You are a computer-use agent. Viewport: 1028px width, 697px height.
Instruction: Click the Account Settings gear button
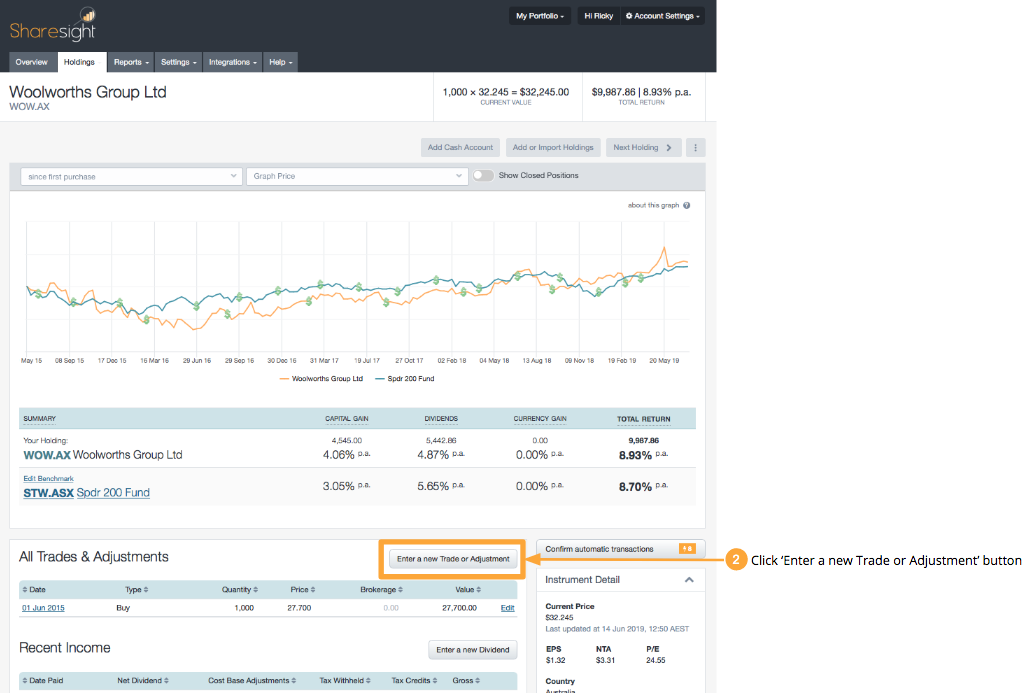(x=662, y=16)
